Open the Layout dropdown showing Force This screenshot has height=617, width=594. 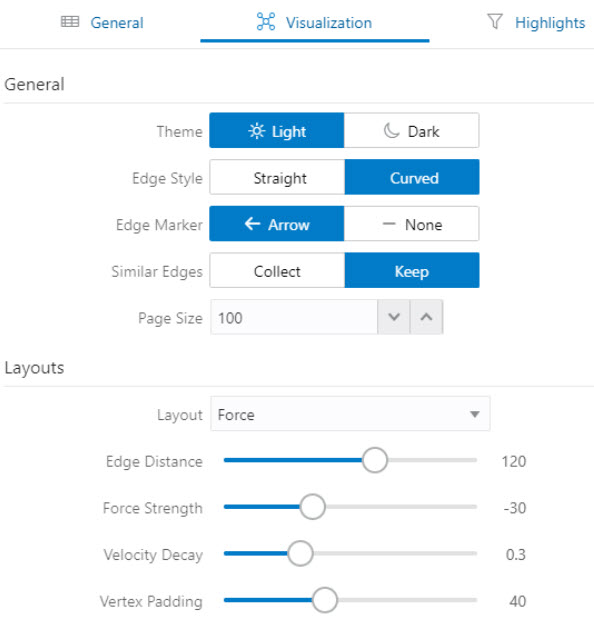(350, 414)
